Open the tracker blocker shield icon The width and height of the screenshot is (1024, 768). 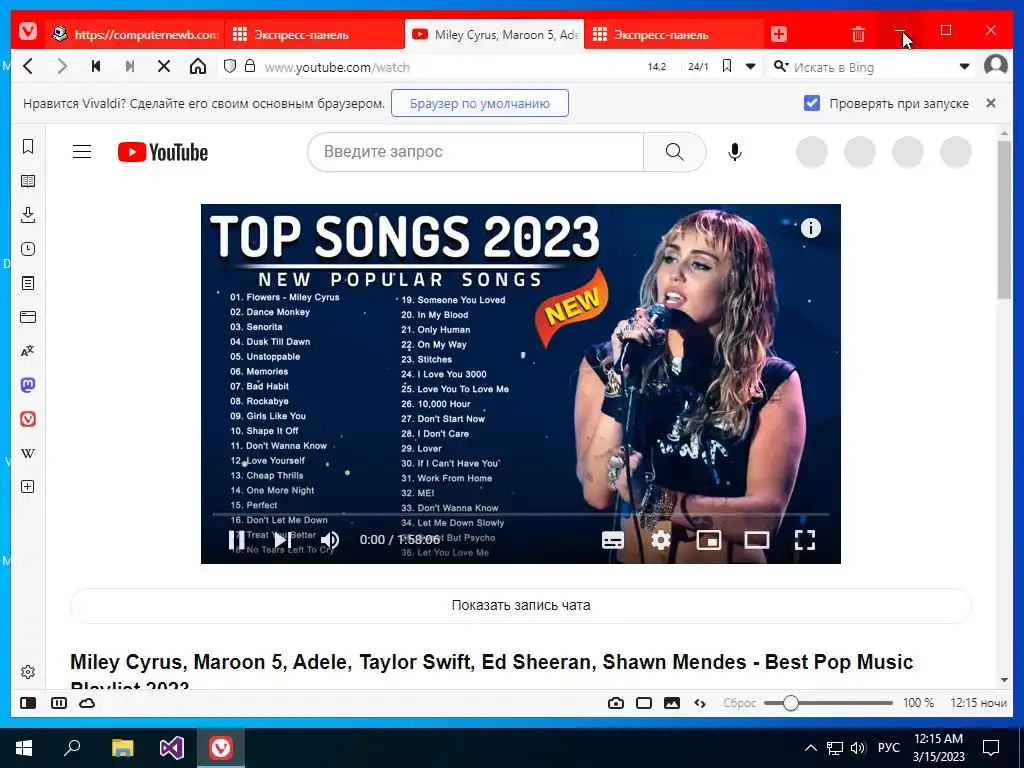pos(230,66)
